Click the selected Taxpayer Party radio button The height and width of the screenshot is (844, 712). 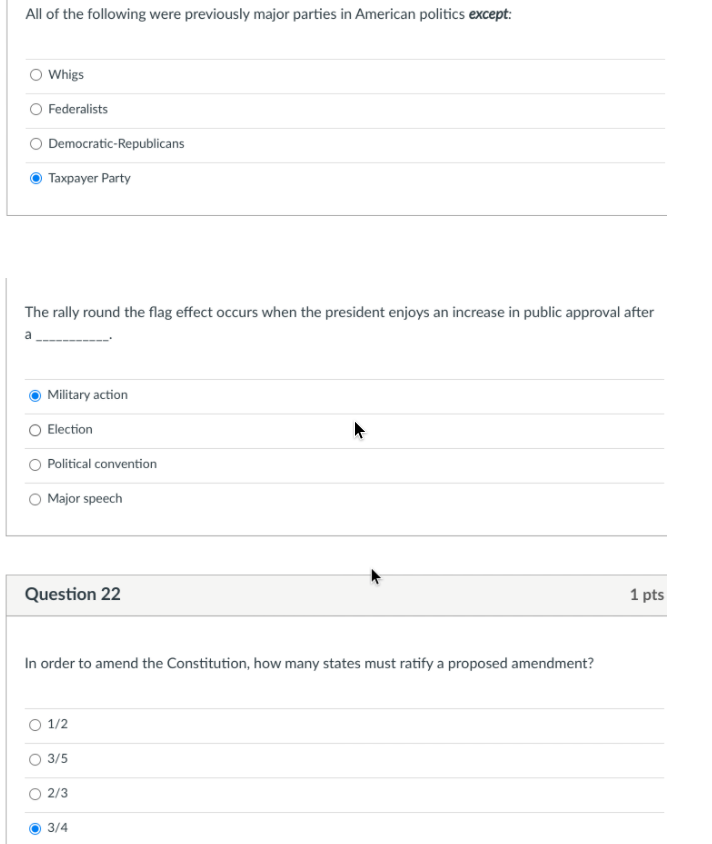36,178
